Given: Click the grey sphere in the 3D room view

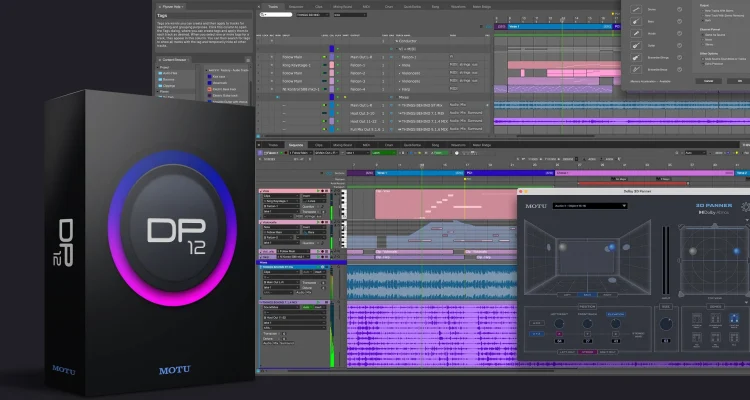Looking at the screenshot, I should [562, 247].
